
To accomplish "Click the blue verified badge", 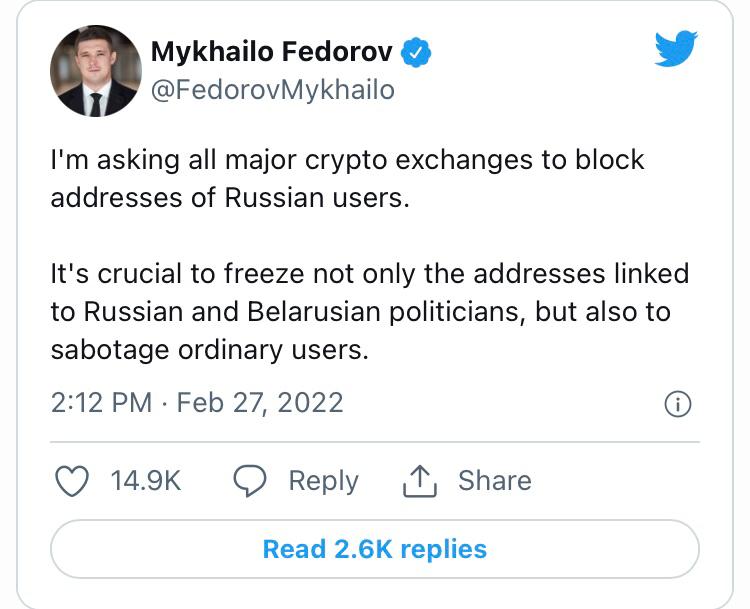I will point(417,51).
